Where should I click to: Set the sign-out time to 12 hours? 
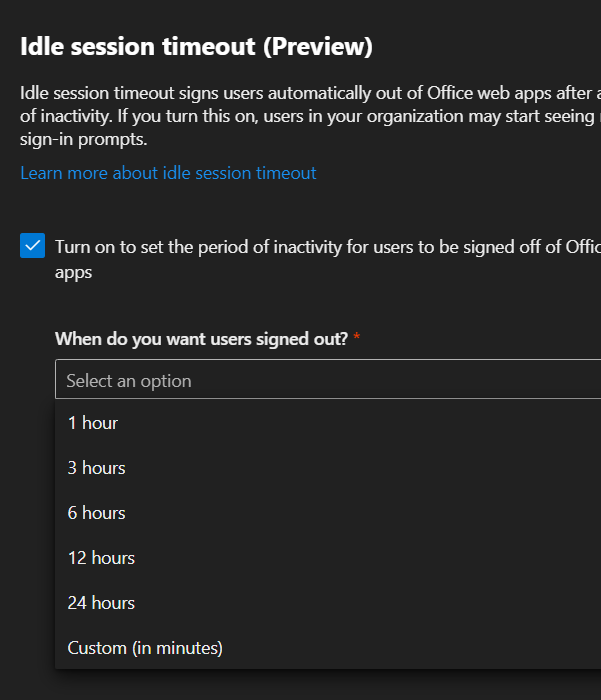101,558
